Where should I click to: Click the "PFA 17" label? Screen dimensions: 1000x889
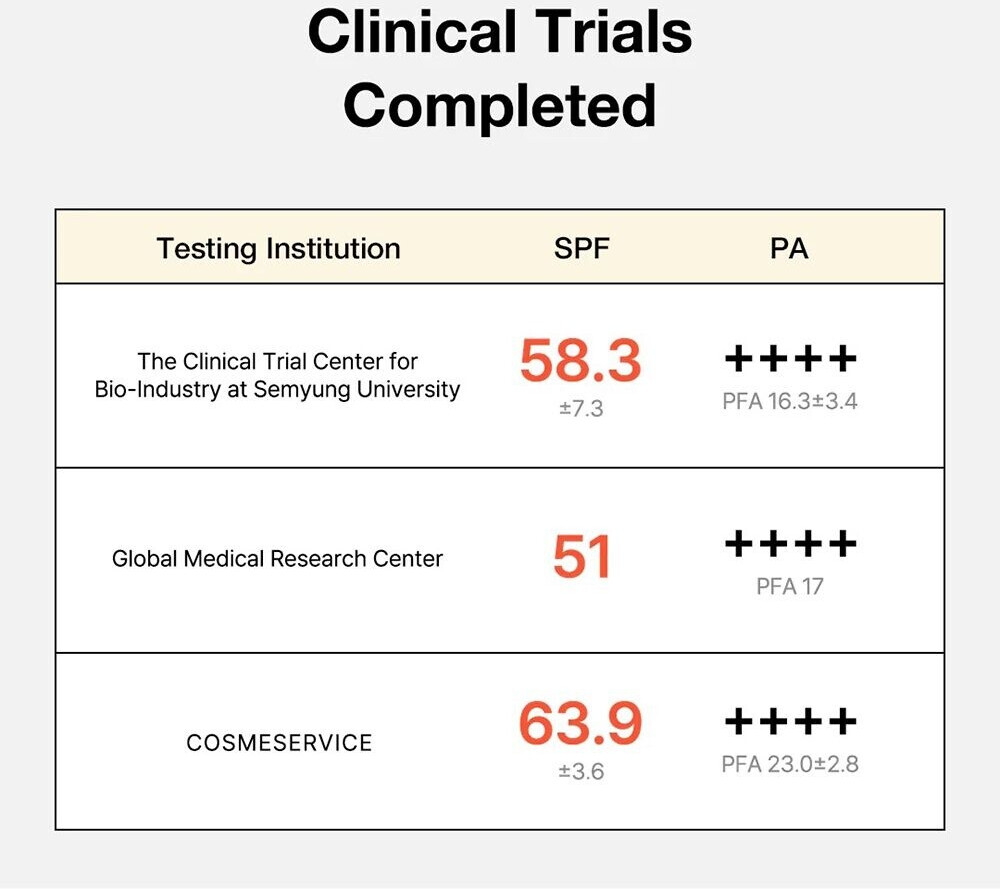click(790, 586)
